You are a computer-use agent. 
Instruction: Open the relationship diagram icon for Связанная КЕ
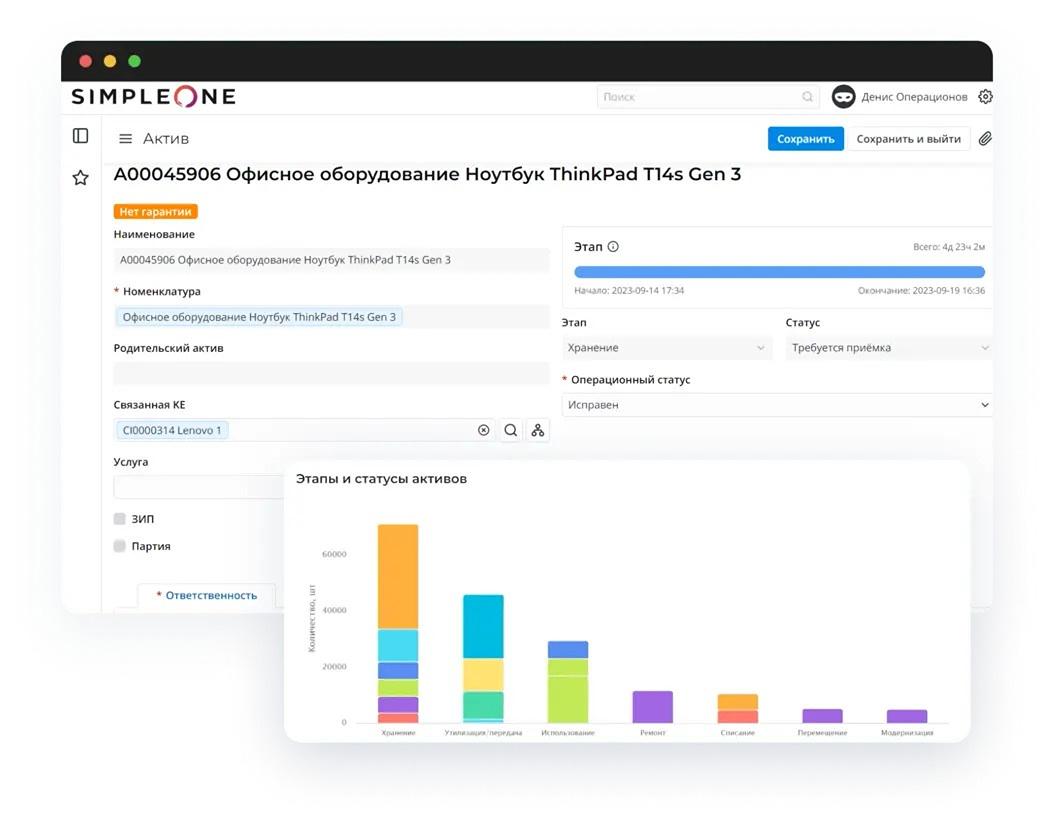click(x=538, y=430)
